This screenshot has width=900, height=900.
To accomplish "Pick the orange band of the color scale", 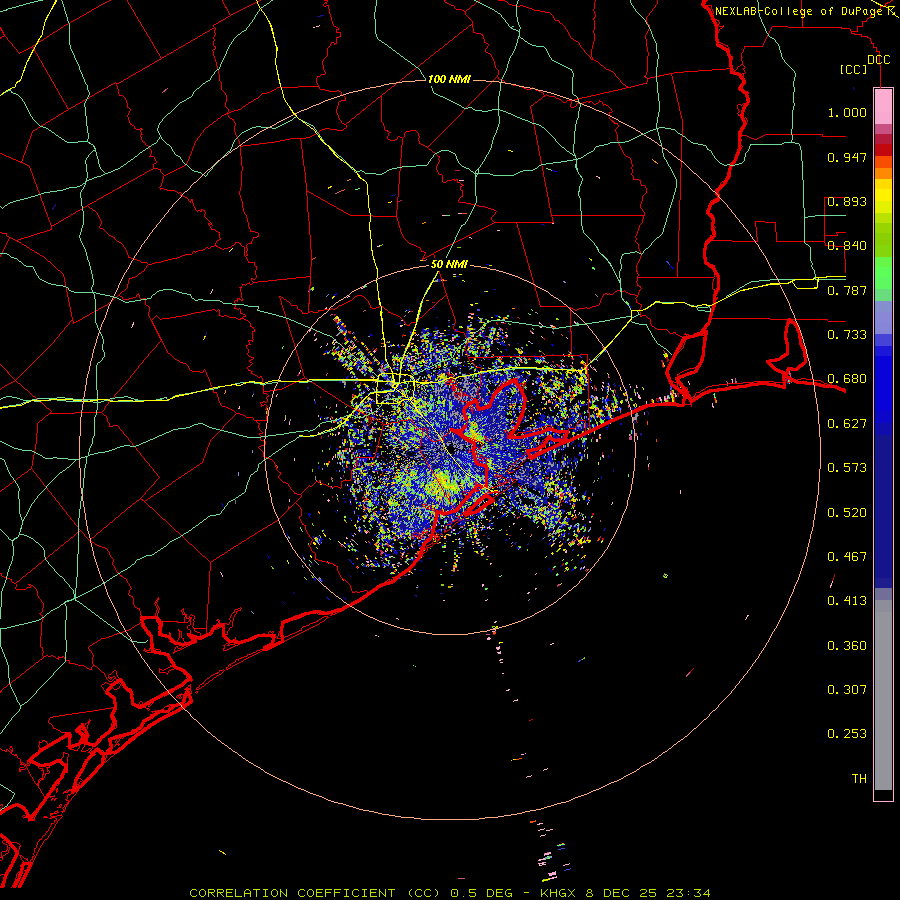I will coord(883,173).
